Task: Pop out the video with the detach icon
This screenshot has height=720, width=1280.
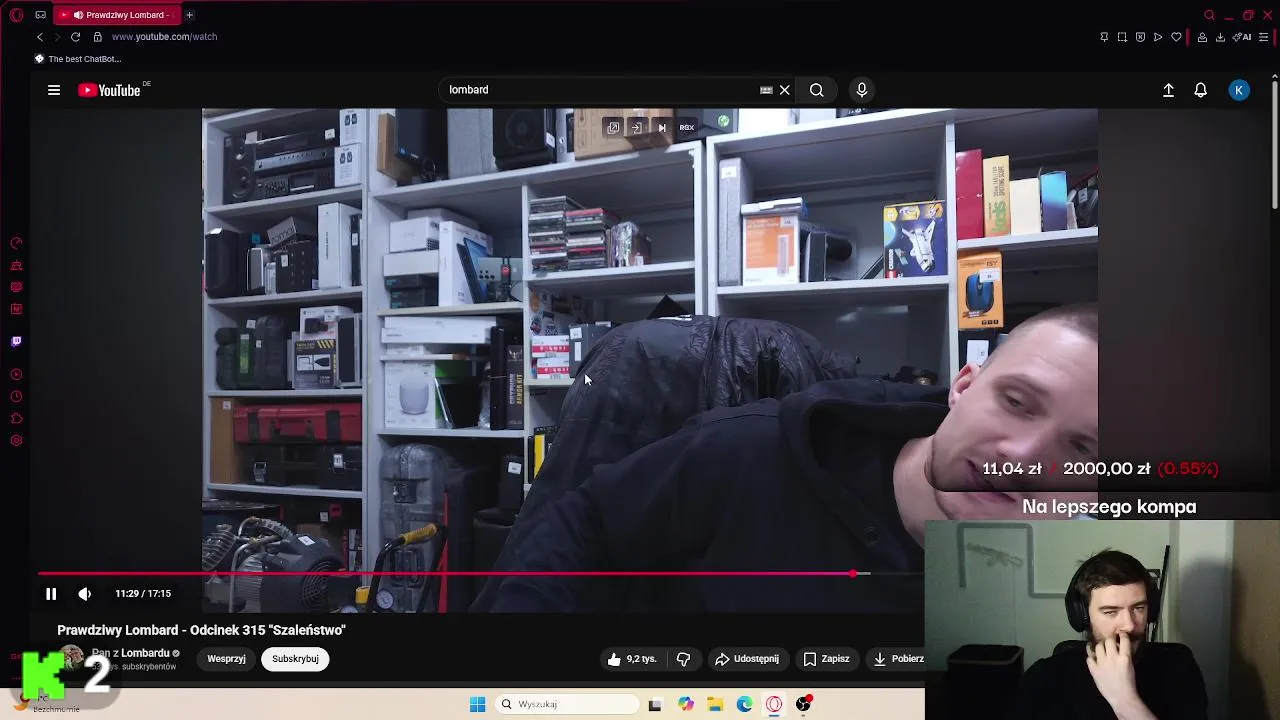Action: pos(613,128)
